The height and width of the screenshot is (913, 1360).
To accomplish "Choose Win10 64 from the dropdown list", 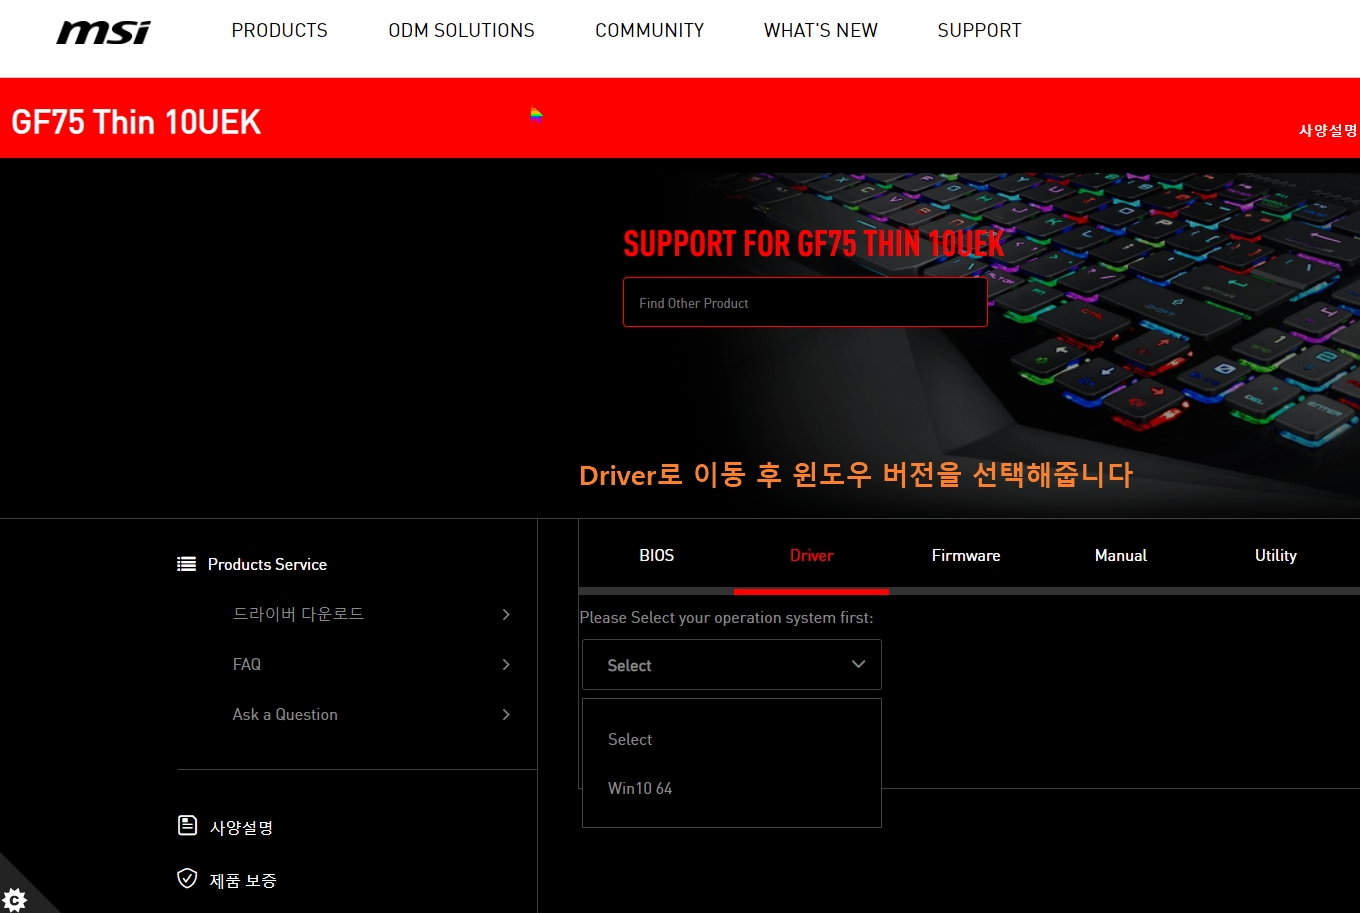I will [640, 788].
